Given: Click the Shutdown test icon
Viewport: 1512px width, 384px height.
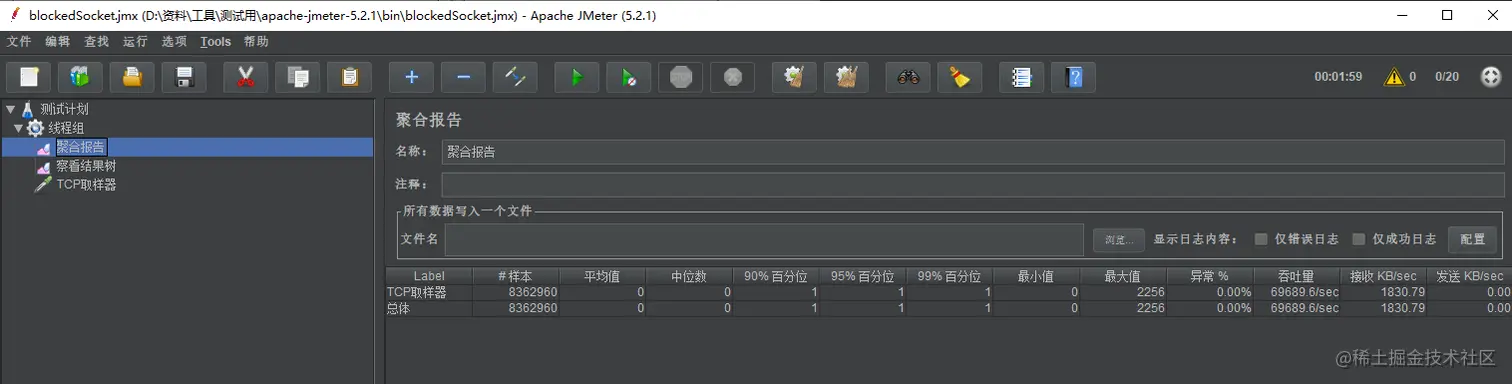Looking at the screenshot, I should [x=732, y=77].
